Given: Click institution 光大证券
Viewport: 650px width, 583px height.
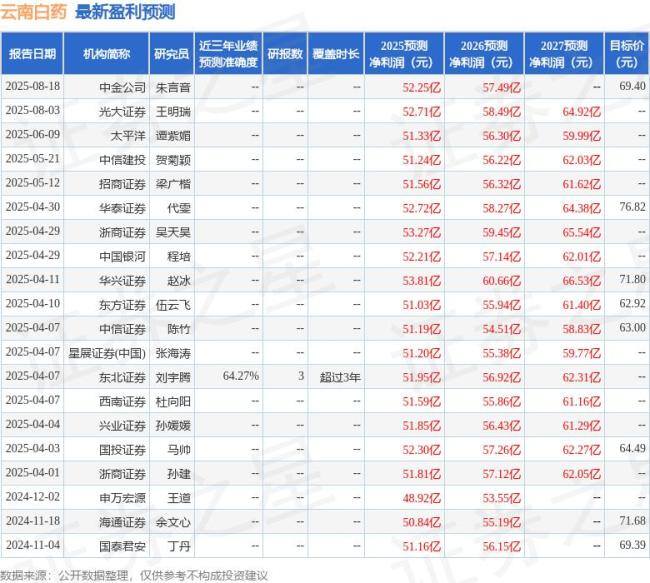Looking at the screenshot, I should click(122, 111).
